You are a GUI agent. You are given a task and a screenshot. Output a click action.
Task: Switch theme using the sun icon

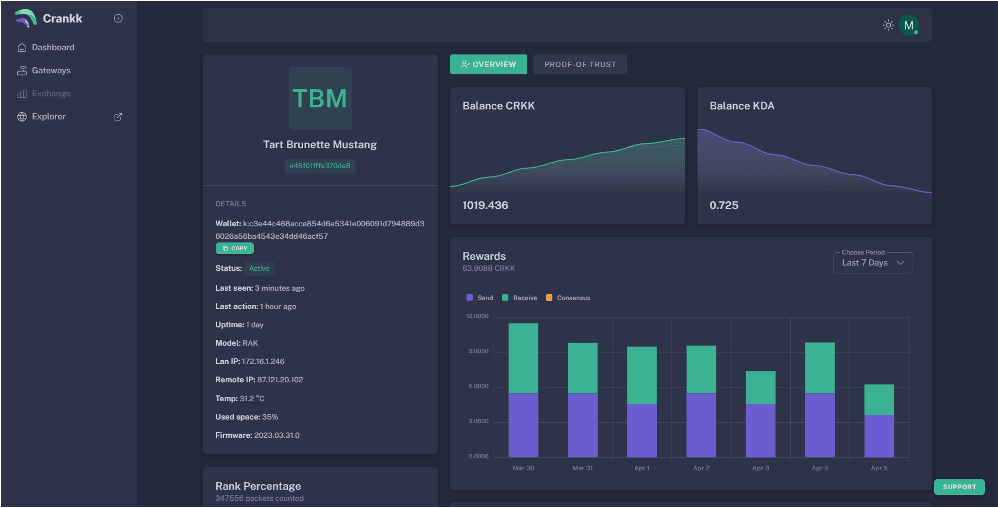[x=887, y=25]
